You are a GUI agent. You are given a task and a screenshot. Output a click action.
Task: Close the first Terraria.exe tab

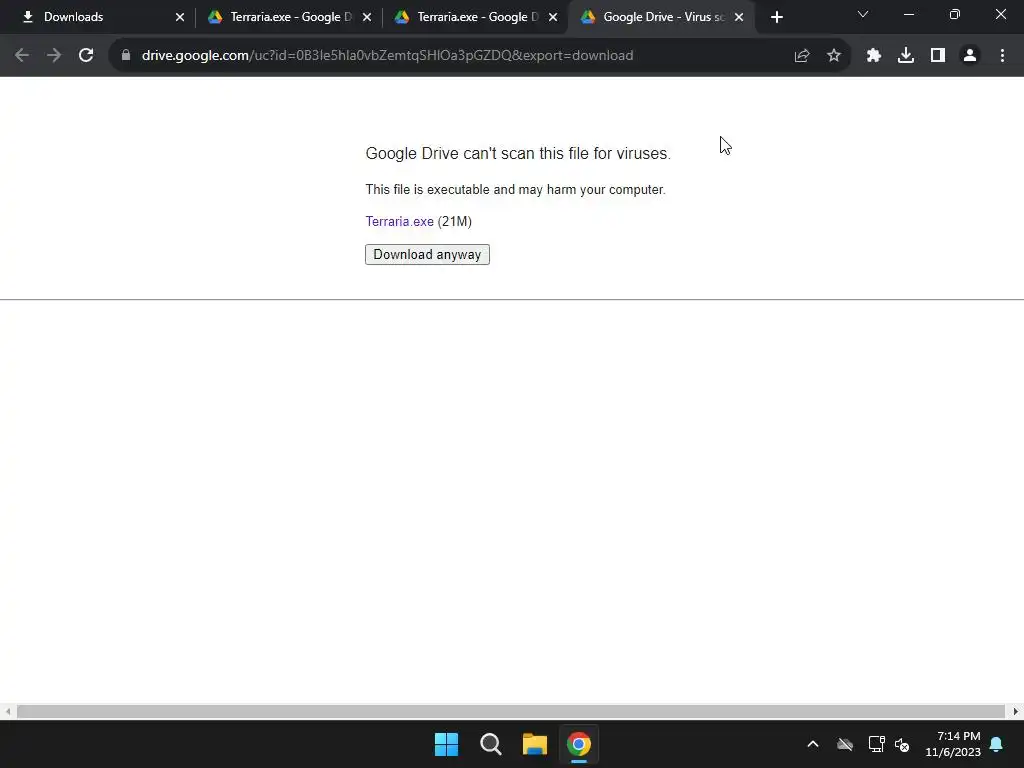[367, 18]
